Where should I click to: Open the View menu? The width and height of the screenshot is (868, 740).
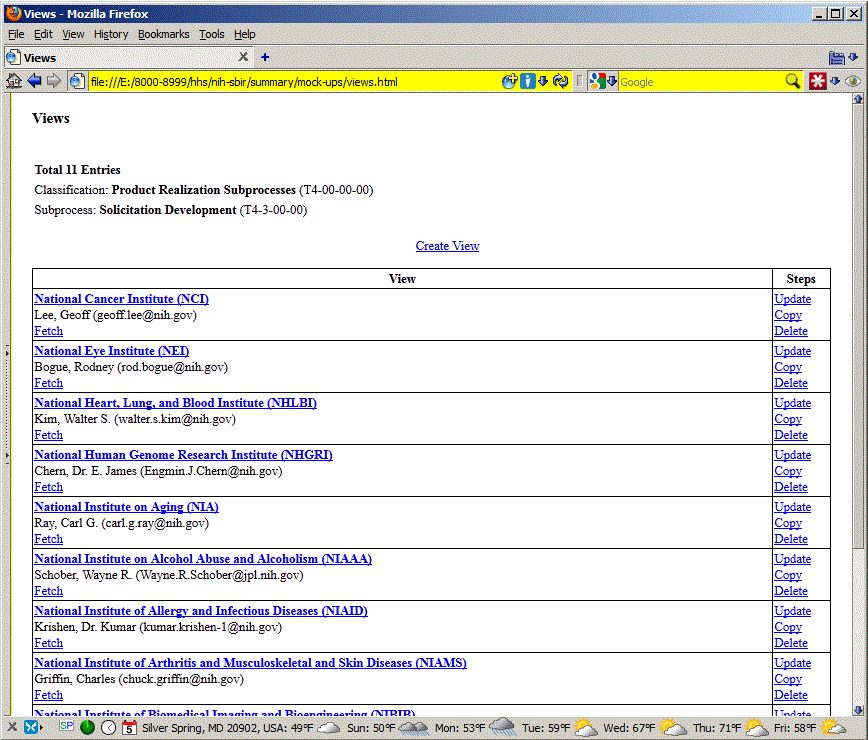tap(73, 34)
